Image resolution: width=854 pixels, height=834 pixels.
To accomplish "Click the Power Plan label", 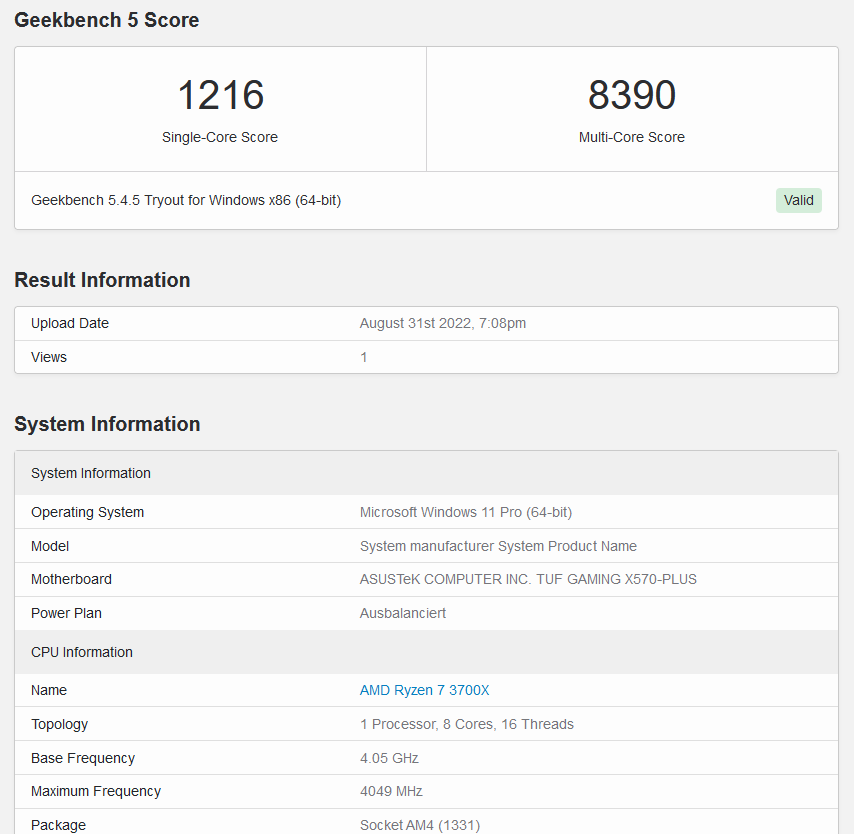I will point(66,613).
